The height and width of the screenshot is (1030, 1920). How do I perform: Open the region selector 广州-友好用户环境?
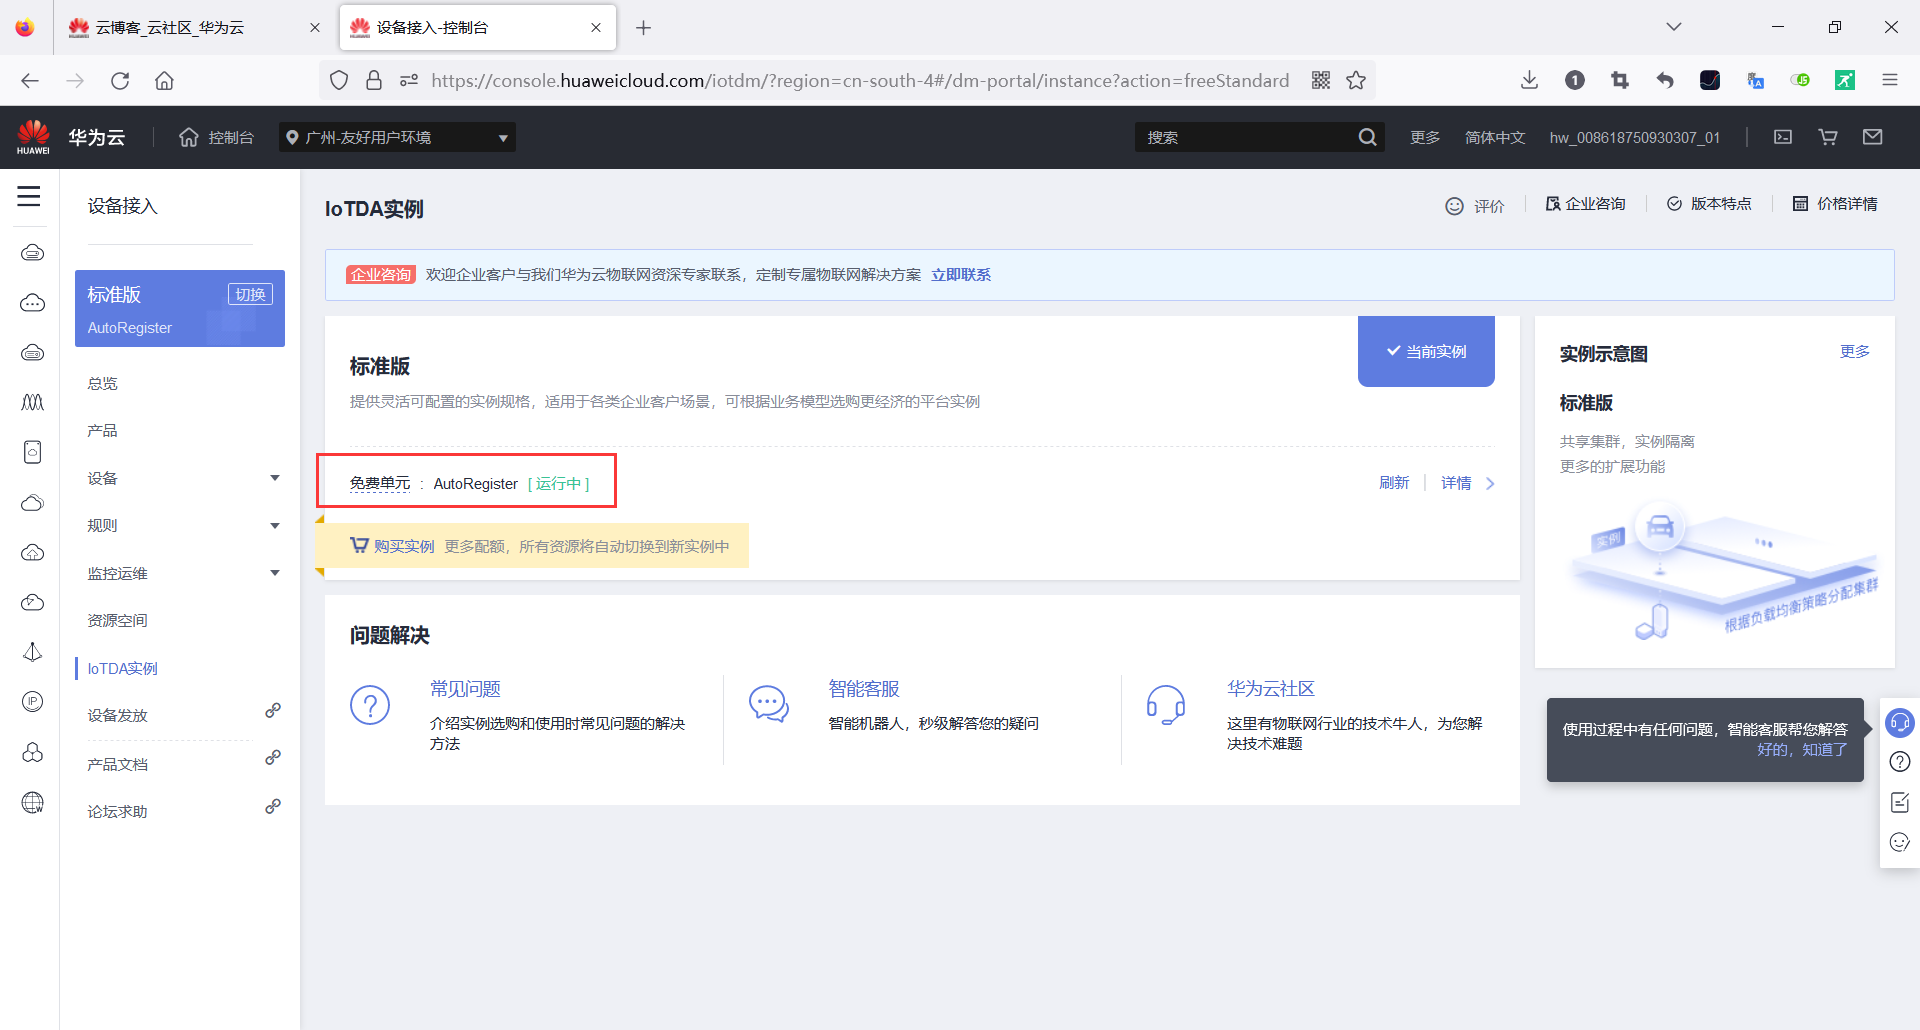tap(397, 137)
